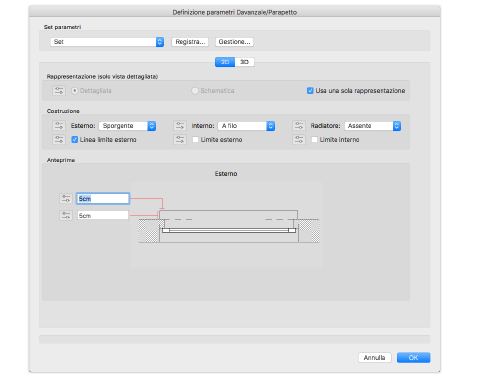Image resolution: width=477 pixels, height=378 pixels.
Task: Click the Registra... button
Action: coord(190,42)
